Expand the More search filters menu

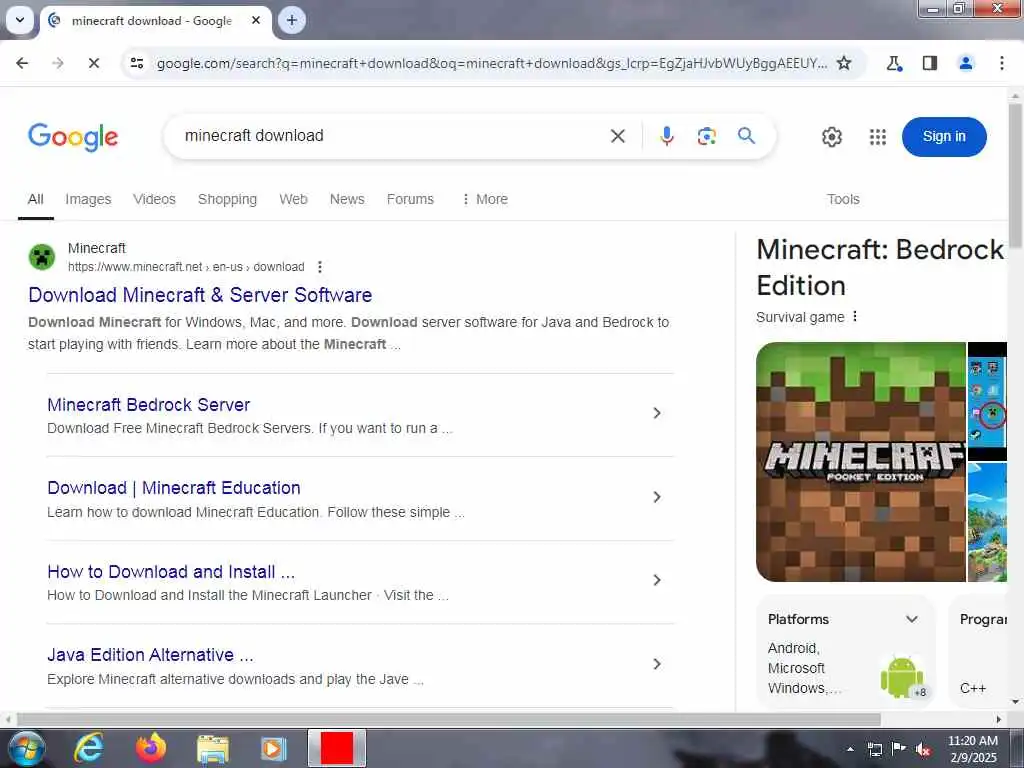(485, 199)
